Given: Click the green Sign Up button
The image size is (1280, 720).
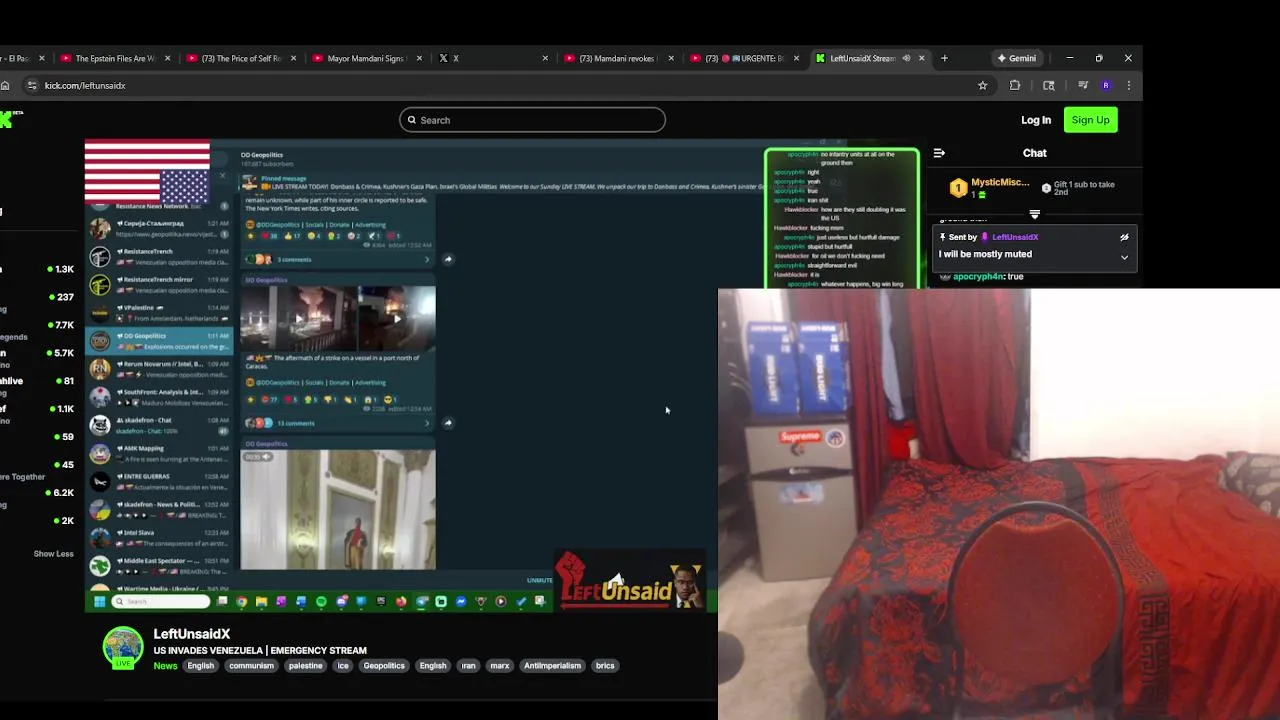Looking at the screenshot, I should 1090,120.
